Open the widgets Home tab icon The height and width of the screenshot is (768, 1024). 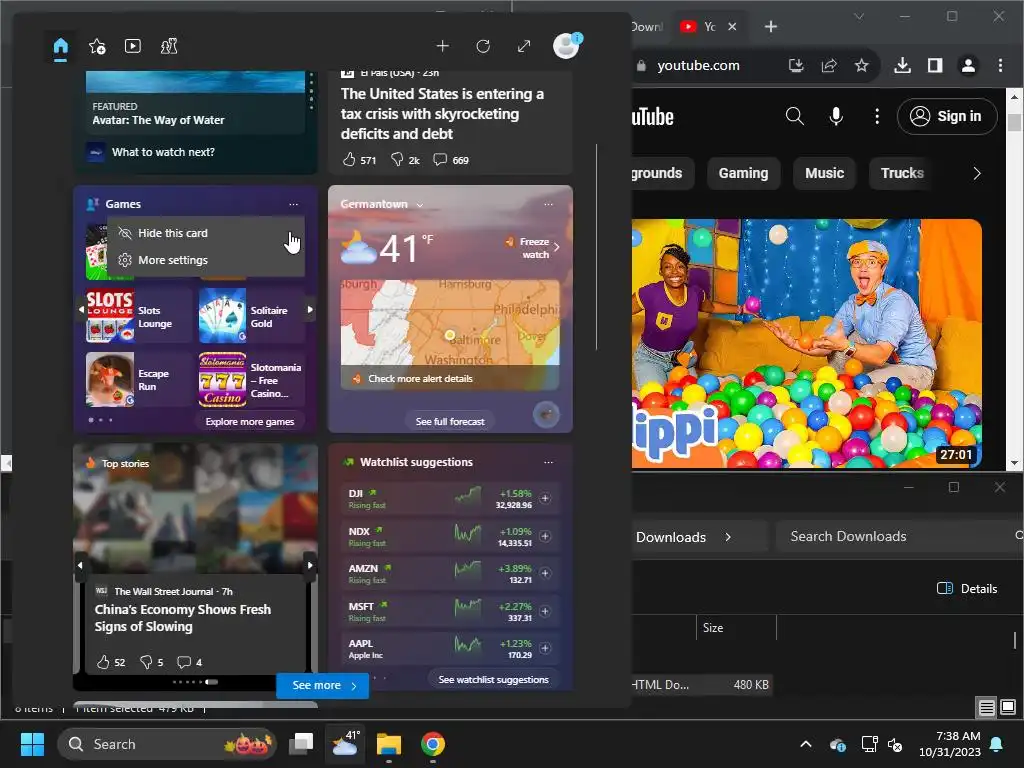[x=61, y=46]
